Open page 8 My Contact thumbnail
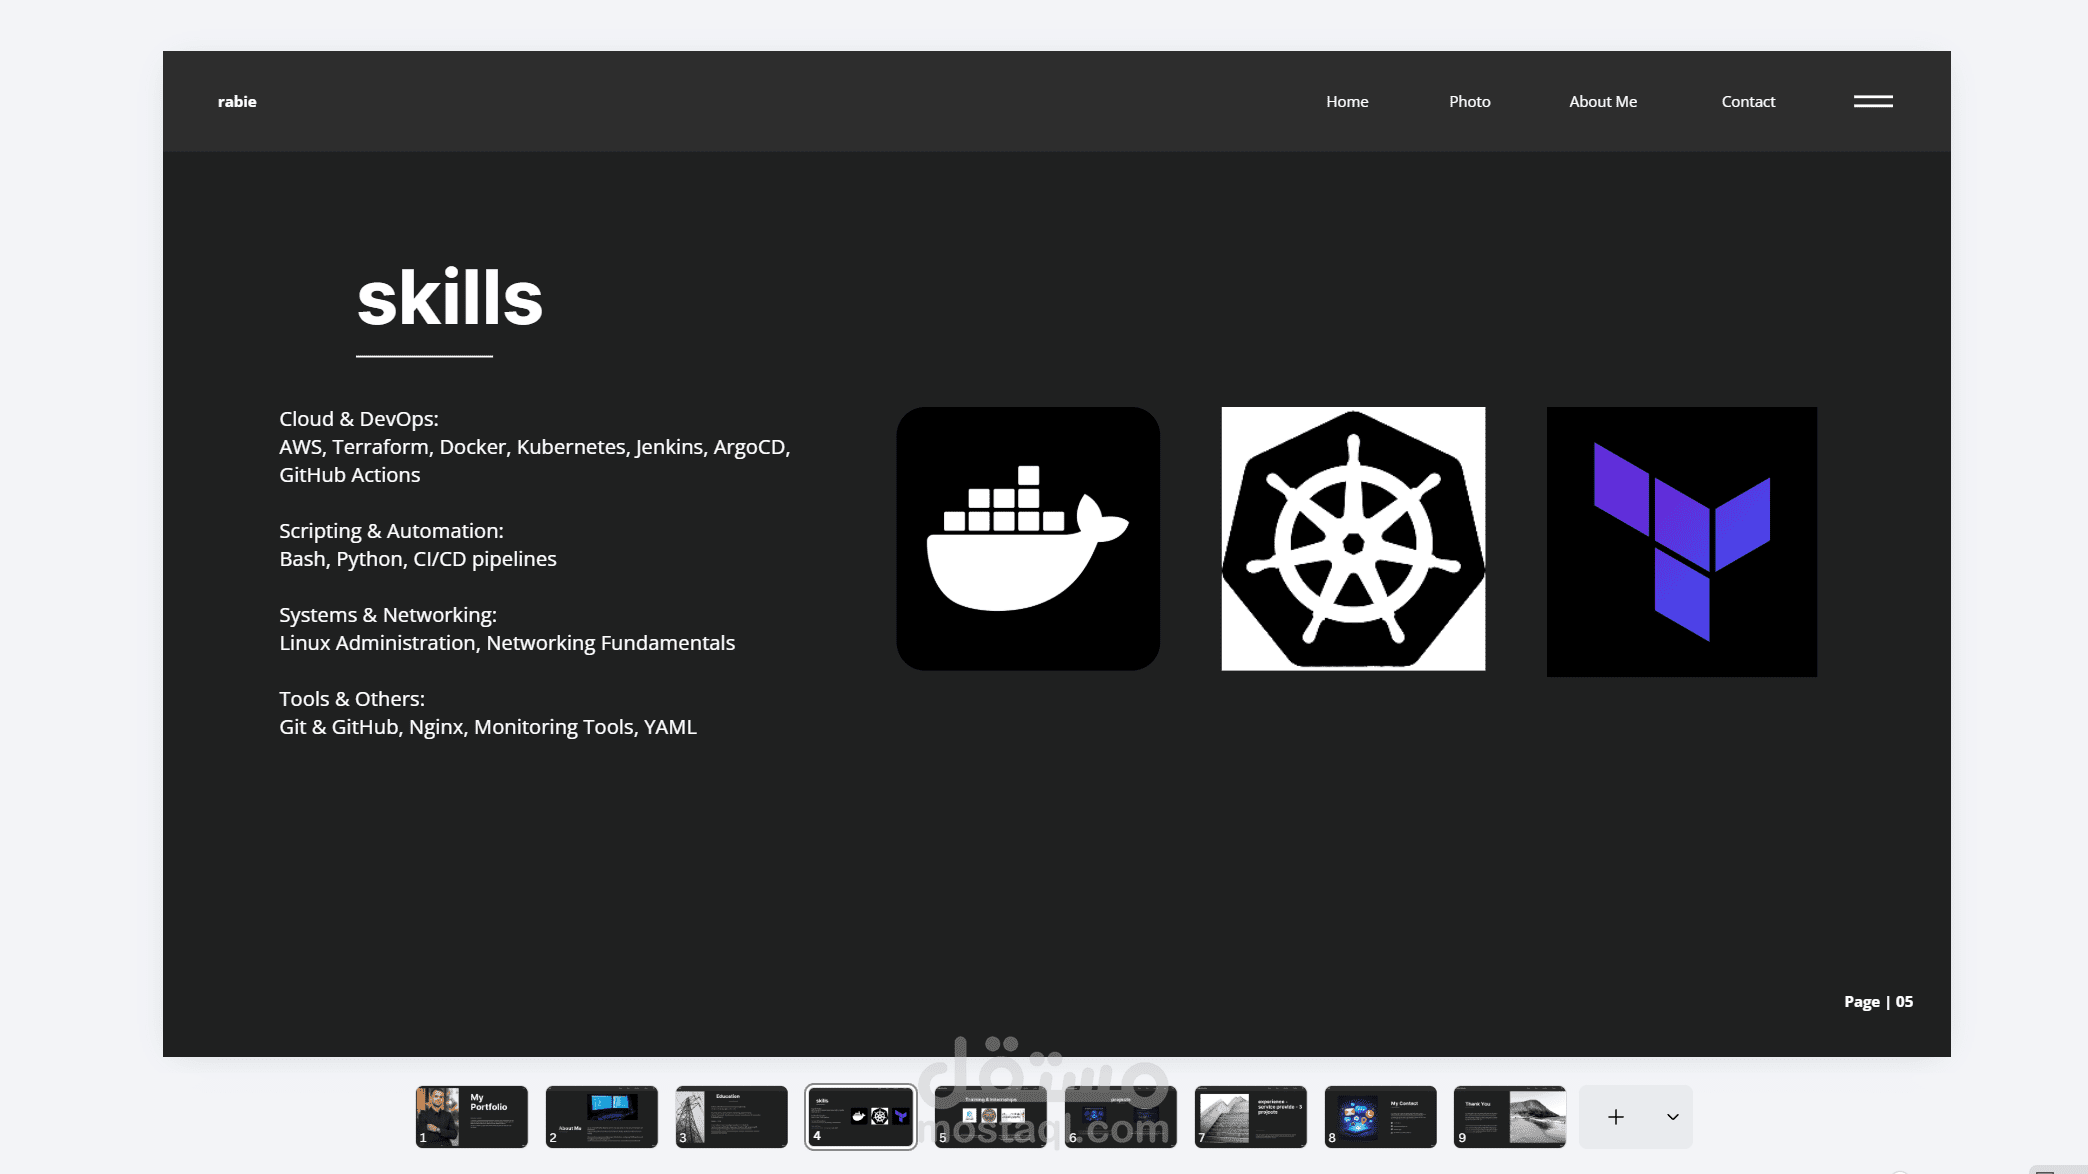The width and height of the screenshot is (2088, 1174). (x=1380, y=1116)
